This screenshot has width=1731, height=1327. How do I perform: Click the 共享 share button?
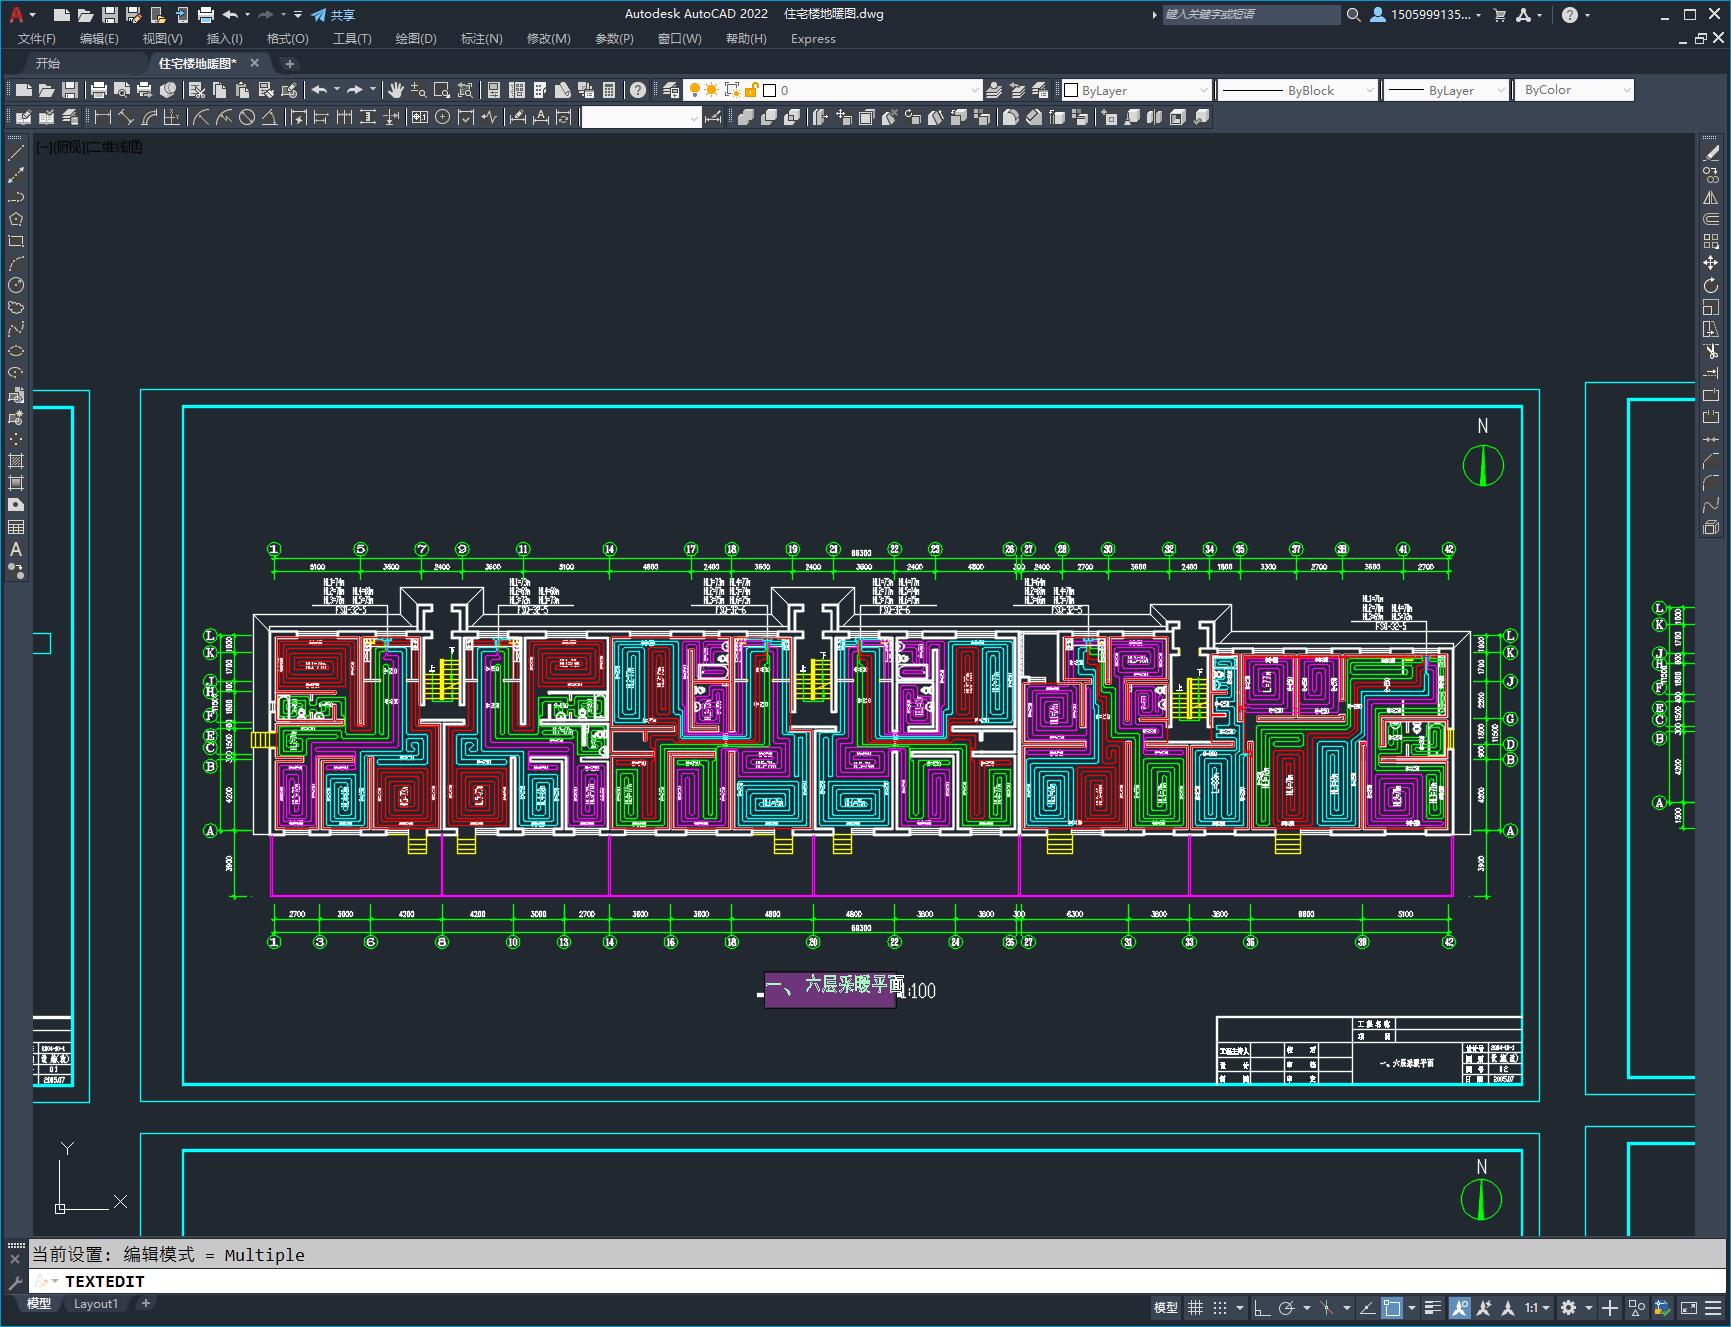click(x=333, y=15)
